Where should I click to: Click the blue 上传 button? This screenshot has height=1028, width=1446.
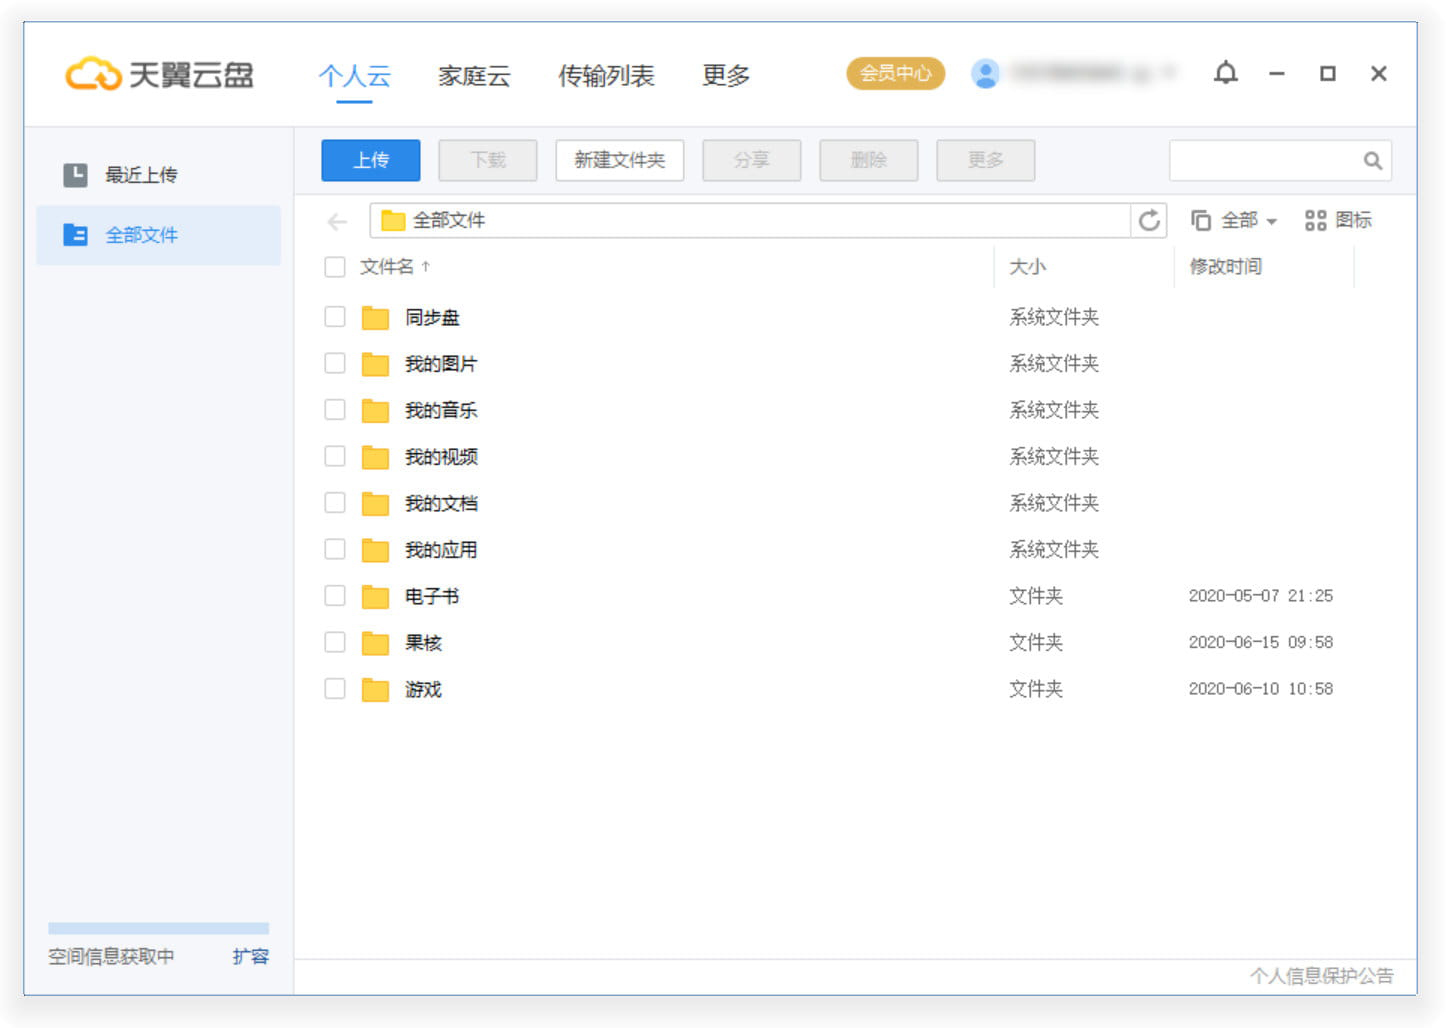click(x=370, y=160)
